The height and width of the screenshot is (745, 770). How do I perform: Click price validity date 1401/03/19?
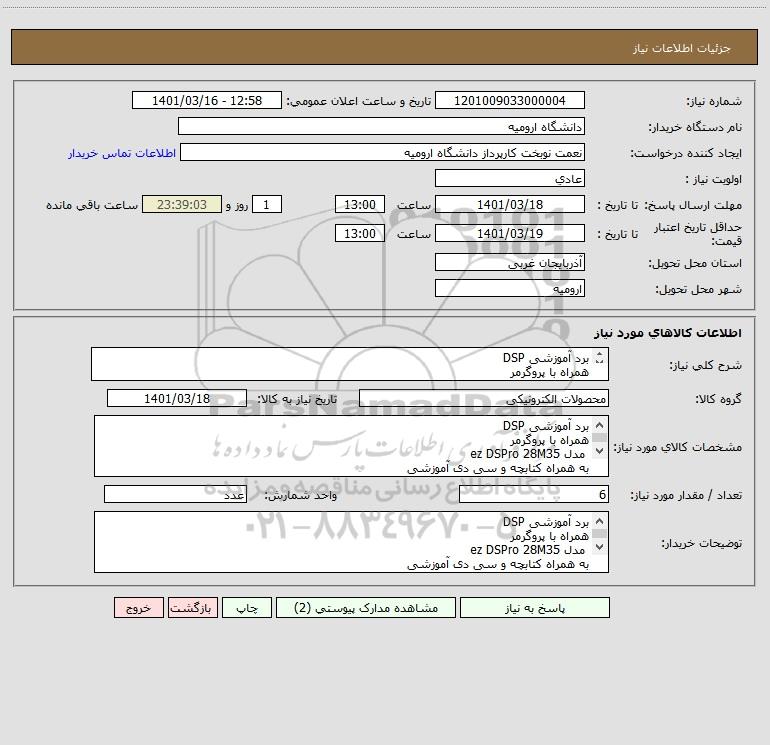click(510, 233)
